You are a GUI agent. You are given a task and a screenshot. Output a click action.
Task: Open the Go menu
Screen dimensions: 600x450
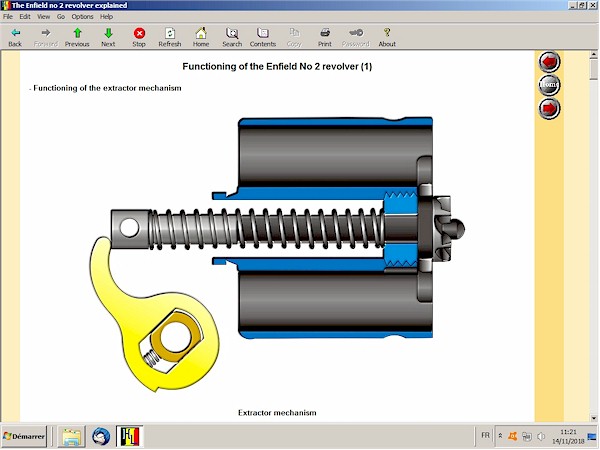(x=61, y=16)
